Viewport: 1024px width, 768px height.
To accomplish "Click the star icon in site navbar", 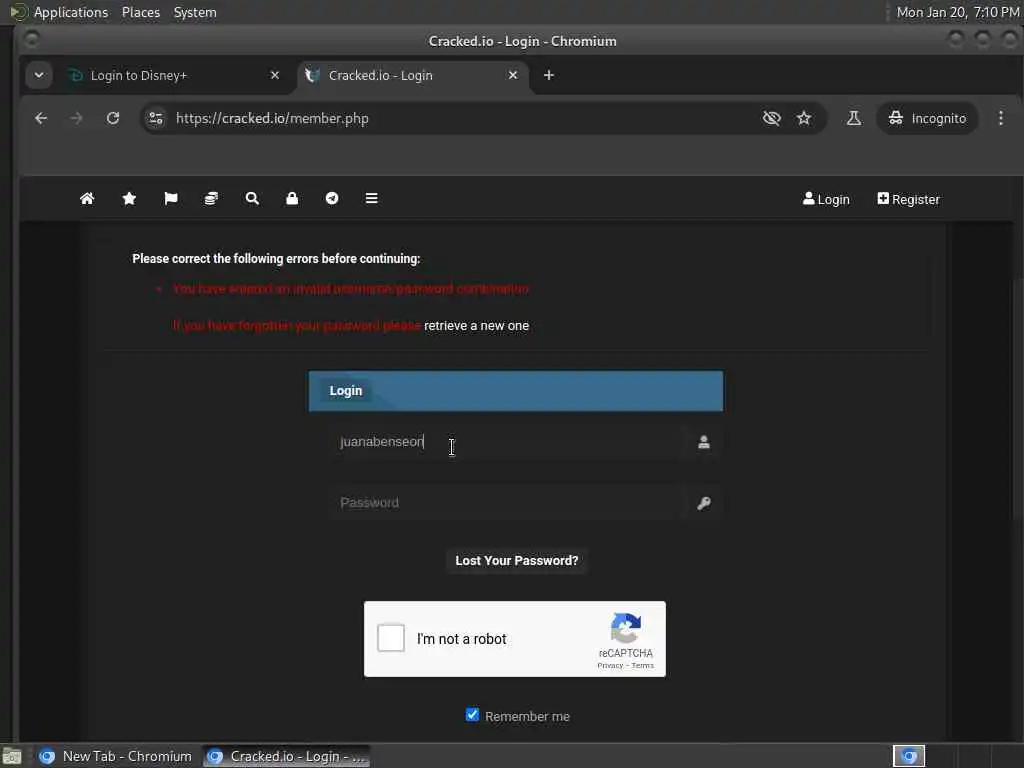I will (129, 199).
